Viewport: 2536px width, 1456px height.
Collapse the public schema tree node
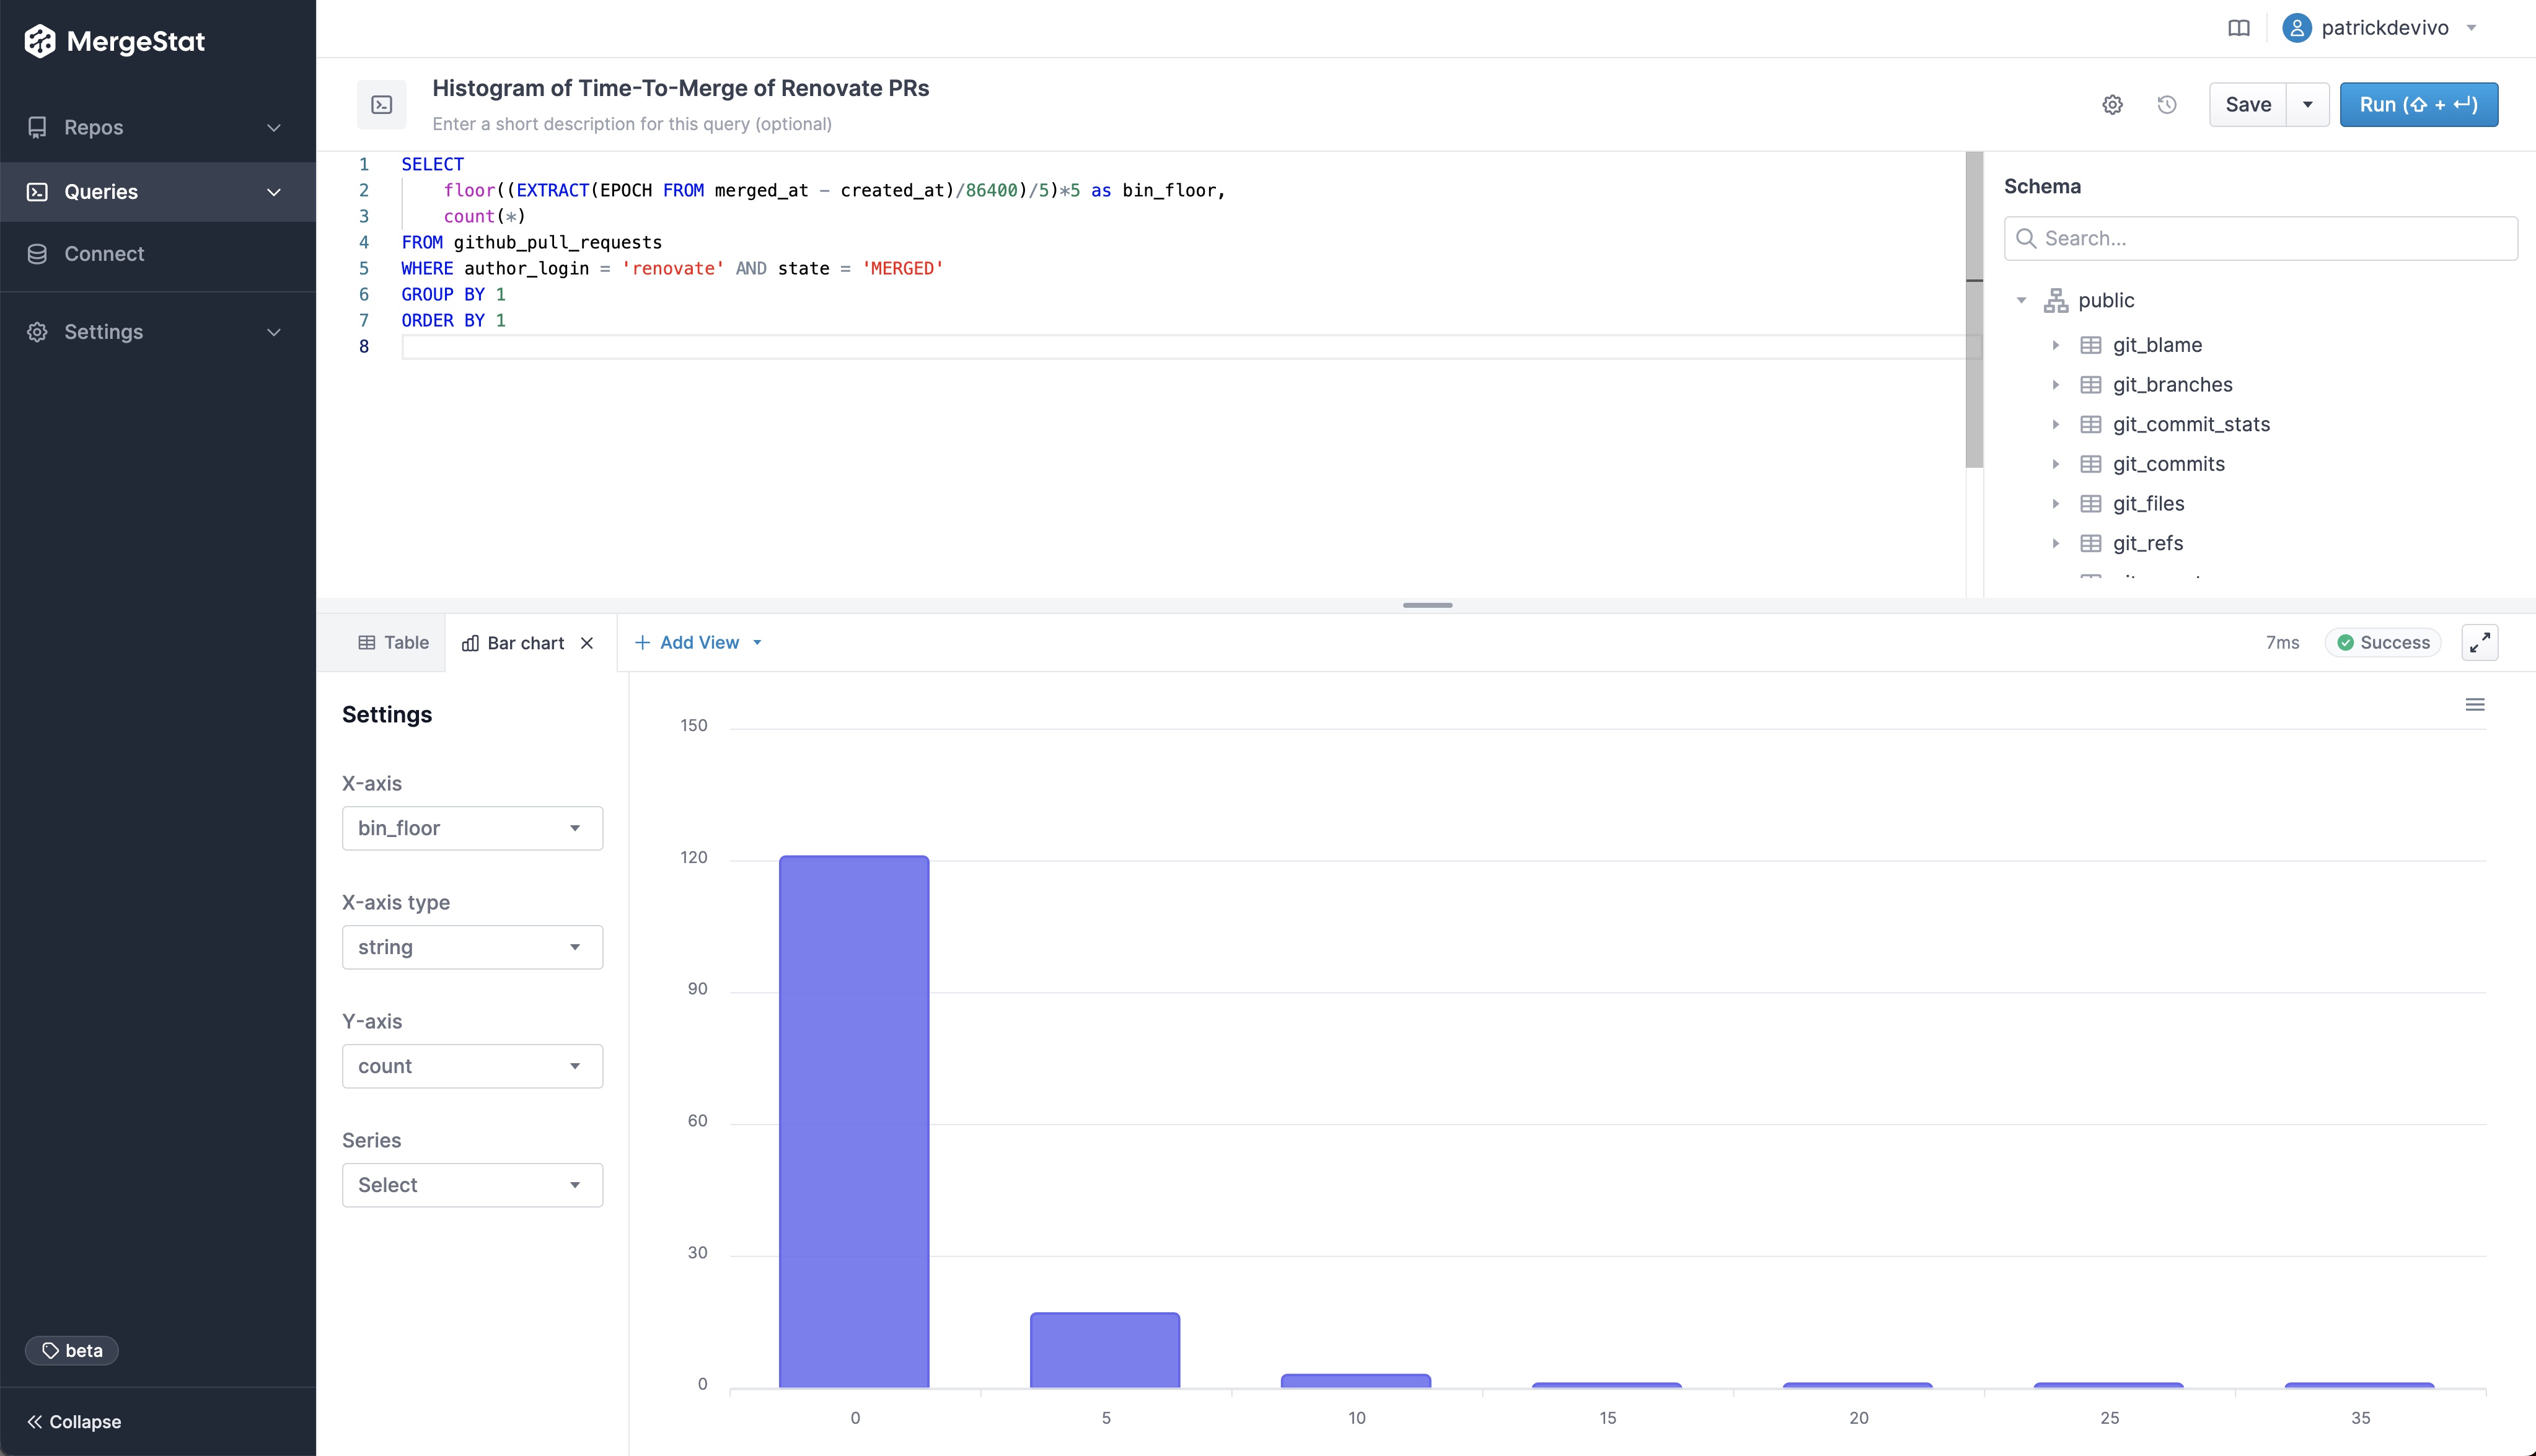click(x=2021, y=300)
